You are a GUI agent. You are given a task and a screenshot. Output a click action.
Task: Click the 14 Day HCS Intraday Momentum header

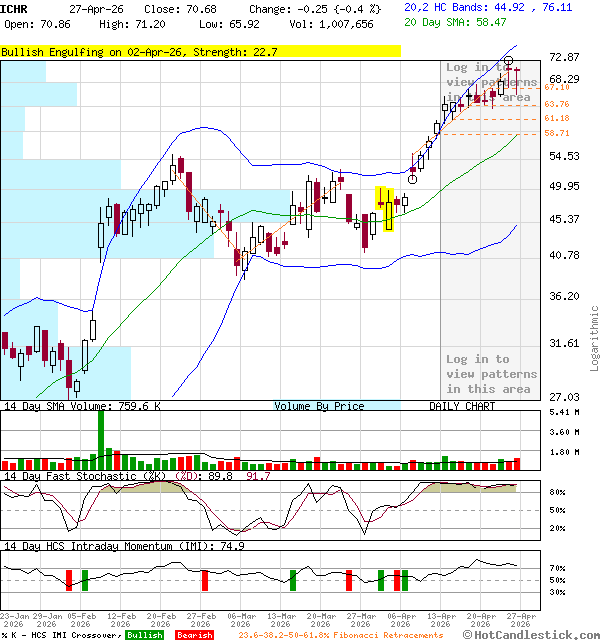pyautogui.click(x=123, y=546)
